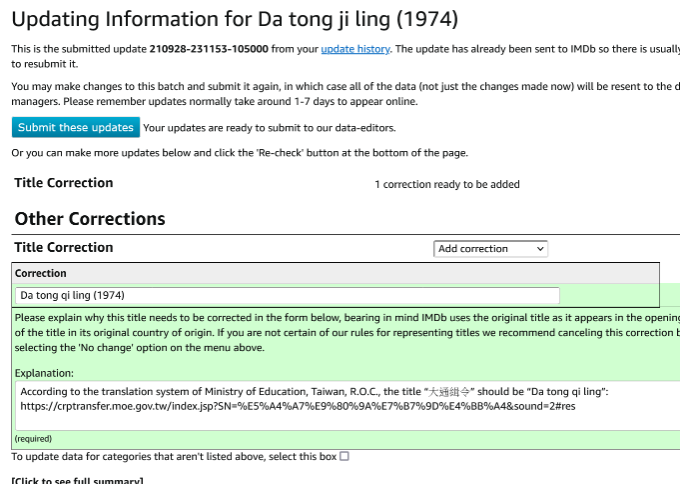
Task: Open '[Click to see full summary]' link
Action: pos(77,481)
